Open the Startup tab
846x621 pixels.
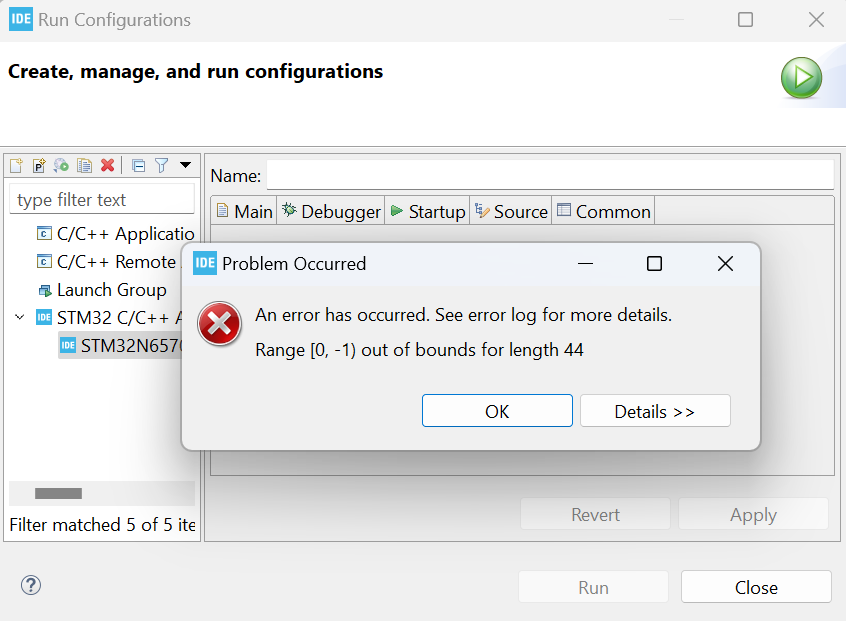click(427, 211)
